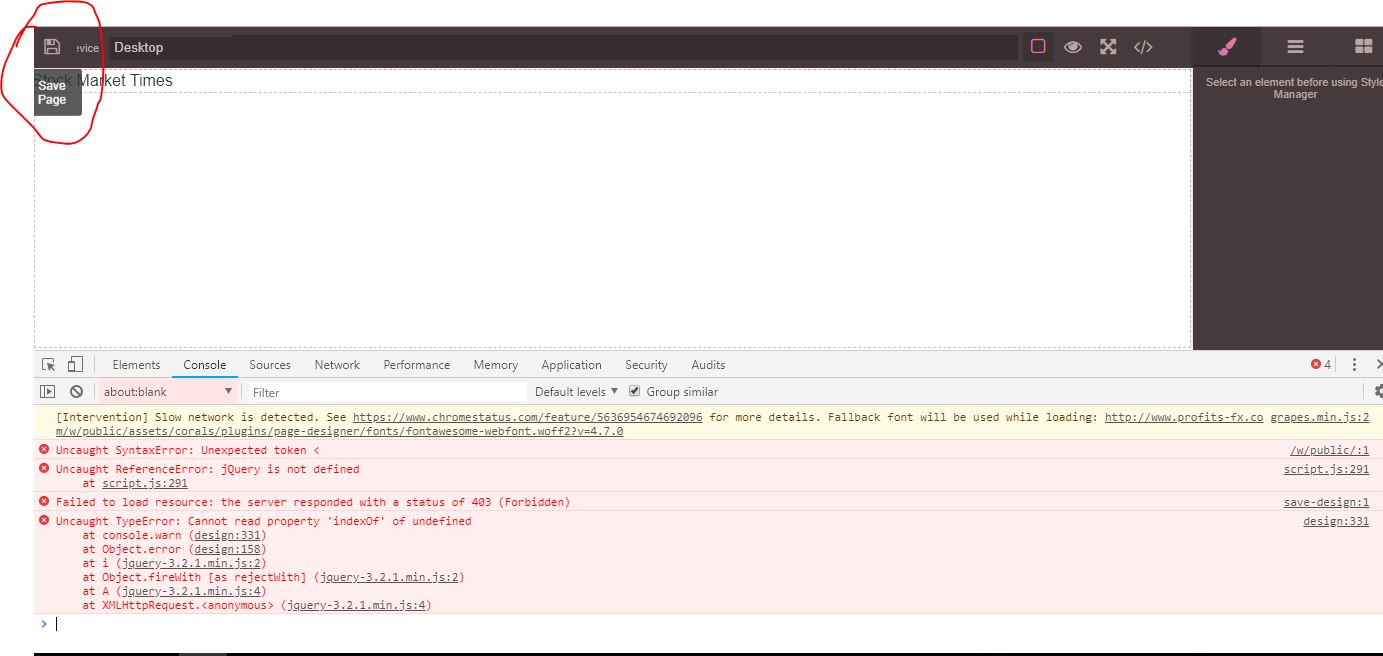
Task: Open the grapes.min.js:2 source link
Action: pyautogui.click(x=1319, y=417)
